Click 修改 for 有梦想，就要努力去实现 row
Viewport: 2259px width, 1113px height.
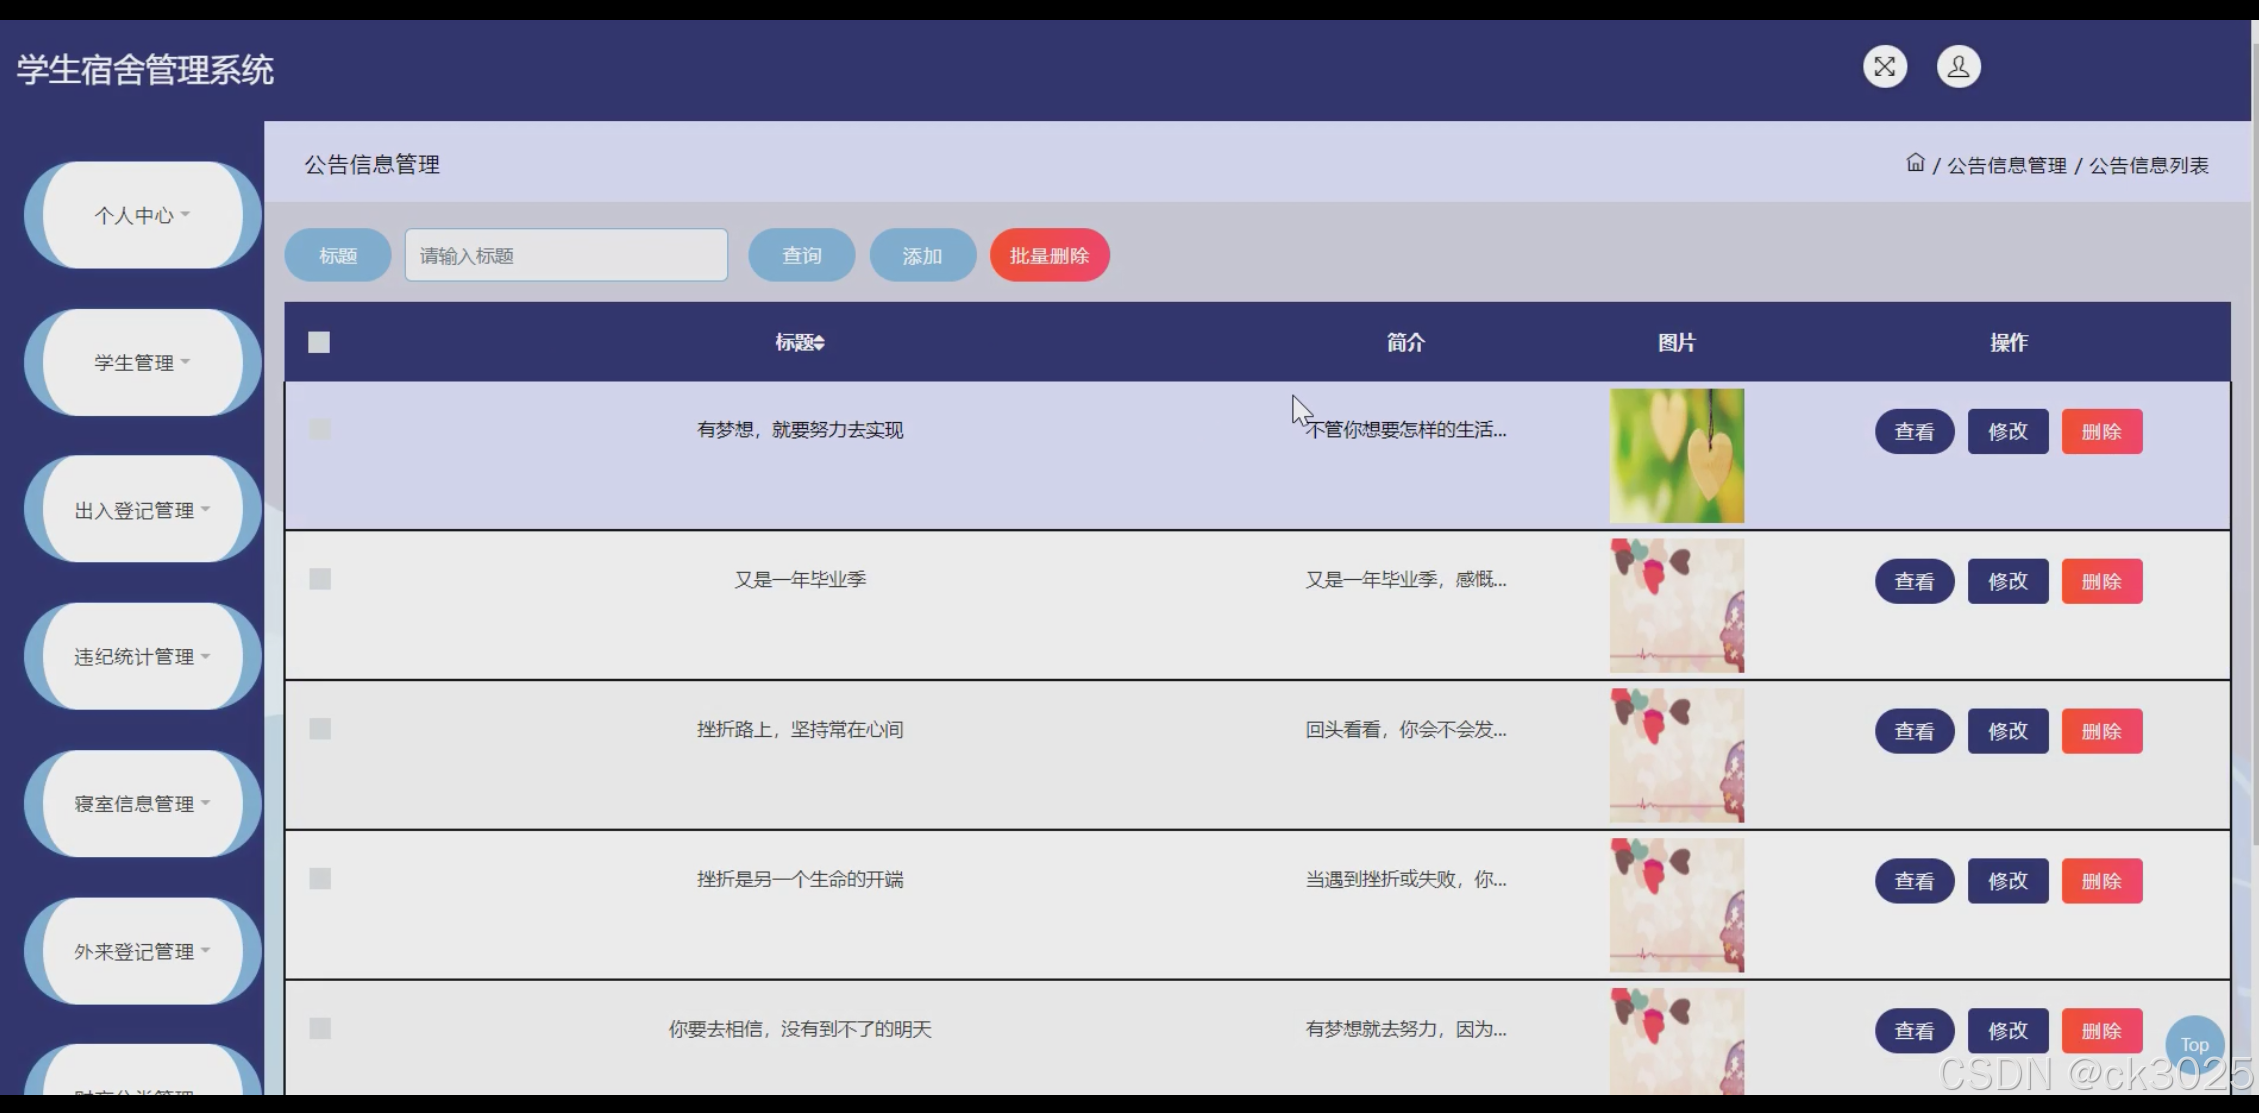point(2007,432)
